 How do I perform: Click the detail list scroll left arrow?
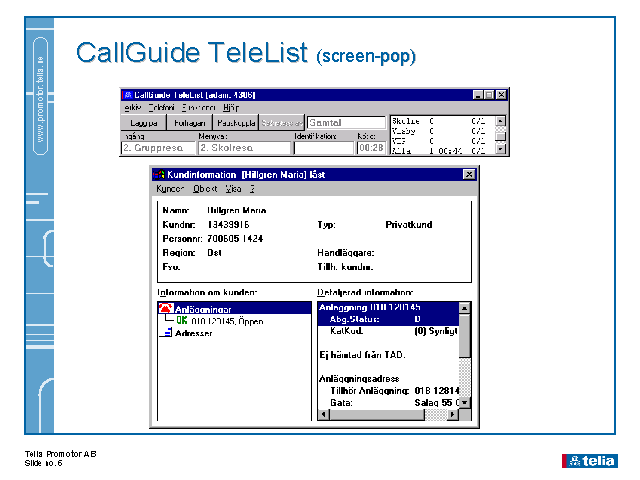(x=324, y=415)
